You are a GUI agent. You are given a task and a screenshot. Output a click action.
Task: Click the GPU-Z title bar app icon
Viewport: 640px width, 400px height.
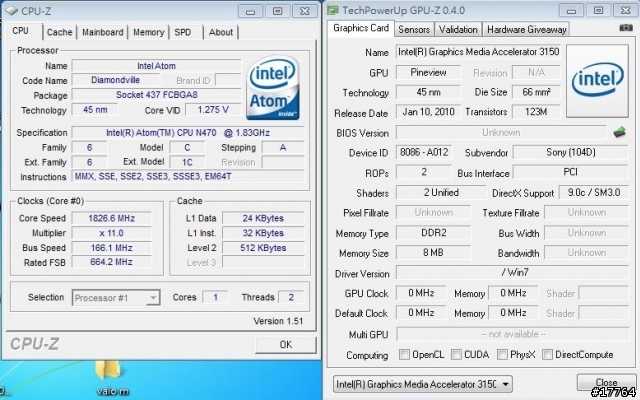[333, 10]
